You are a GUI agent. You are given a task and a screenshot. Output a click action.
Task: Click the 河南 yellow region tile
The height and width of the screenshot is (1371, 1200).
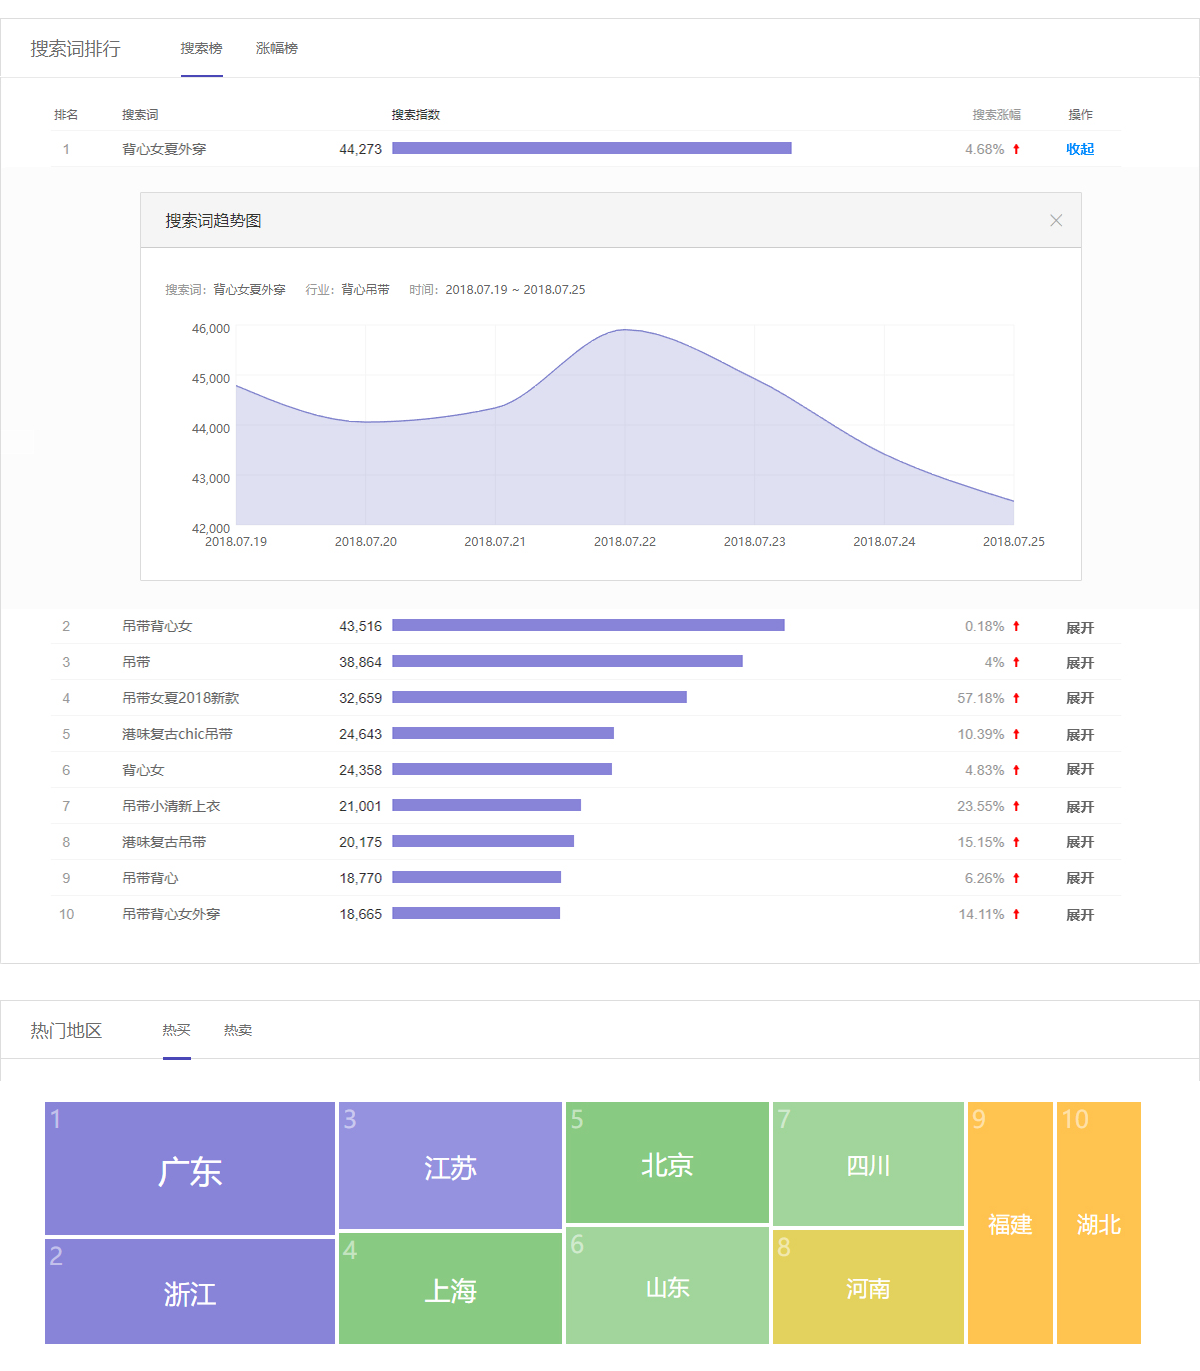[x=867, y=1287]
